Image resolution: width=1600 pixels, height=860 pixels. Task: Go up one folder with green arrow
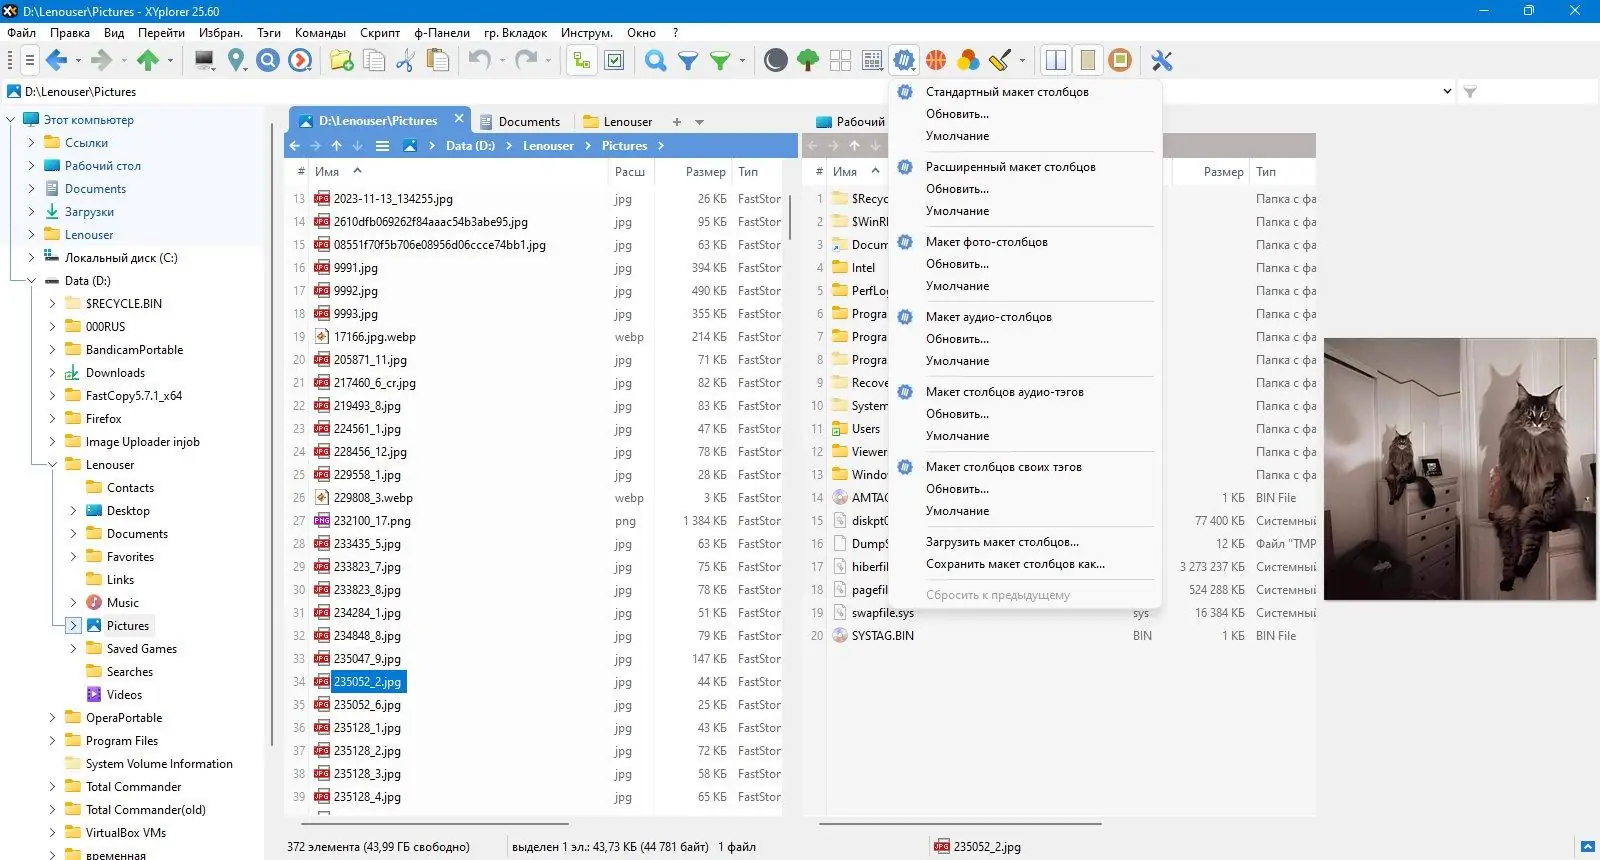pyautogui.click(x=148, y=61)
